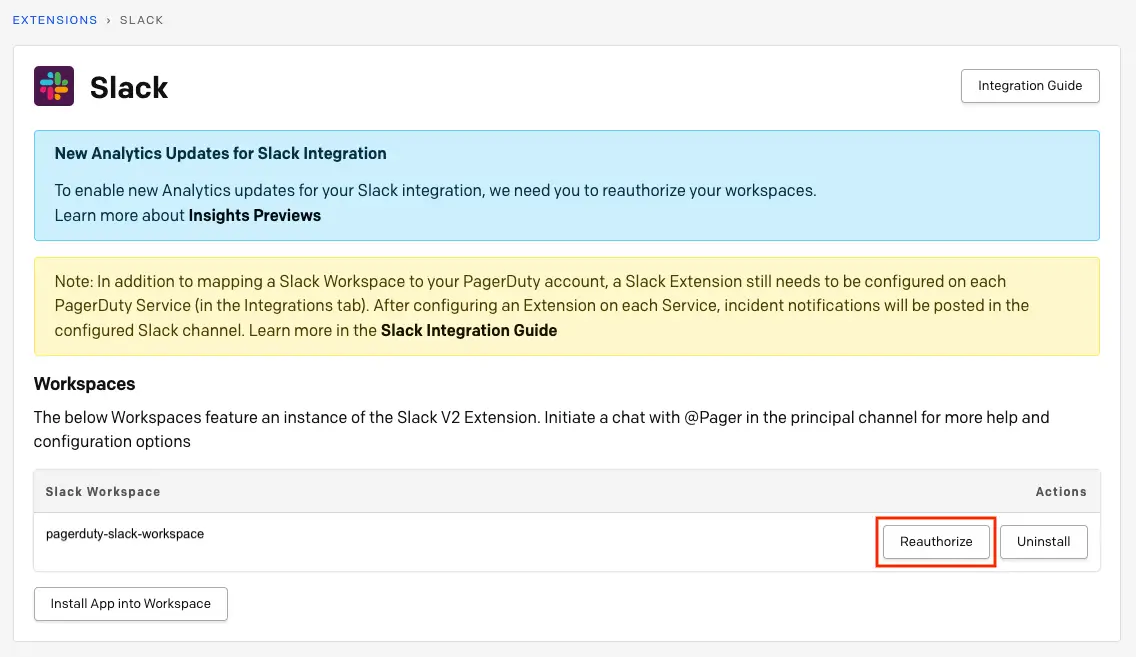Click the New Analytics Updates banner title

coord(220,154)
